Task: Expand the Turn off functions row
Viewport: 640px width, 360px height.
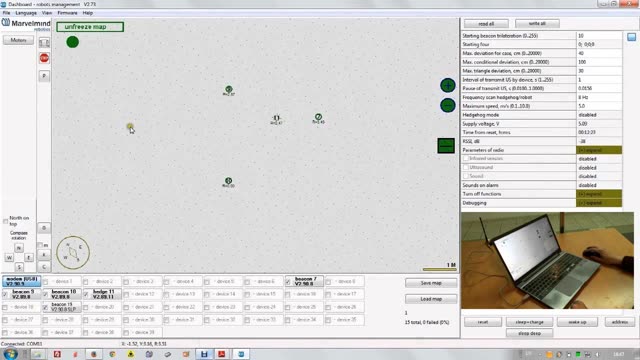Action: tap(599, 194)
